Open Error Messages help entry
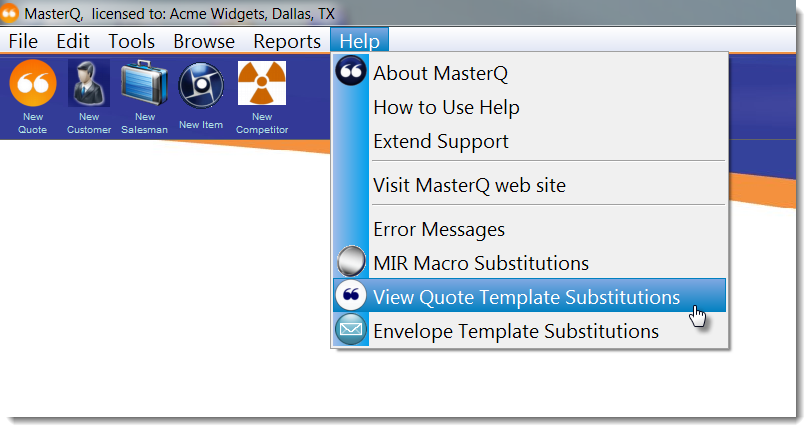This screenshot has width=811, height=432. coord(439,229)
